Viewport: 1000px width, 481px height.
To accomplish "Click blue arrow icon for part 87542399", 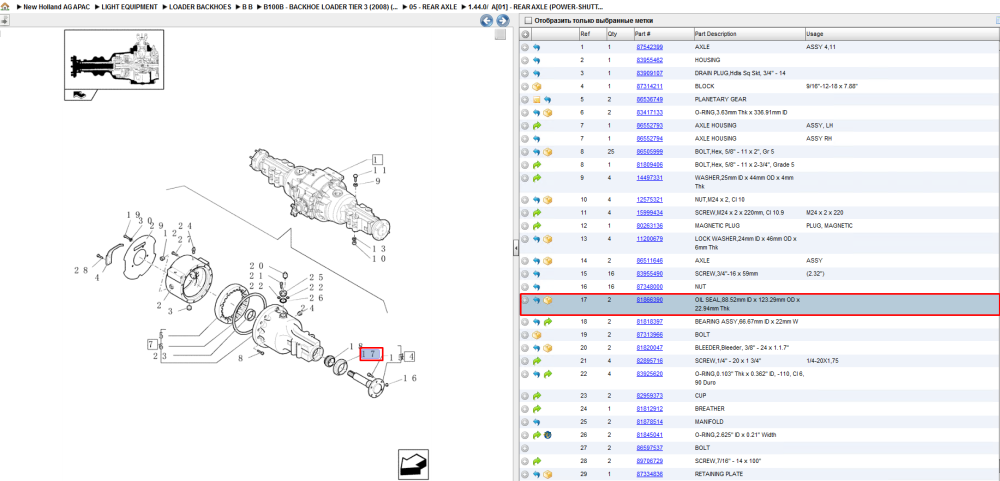I will (536, 47).
